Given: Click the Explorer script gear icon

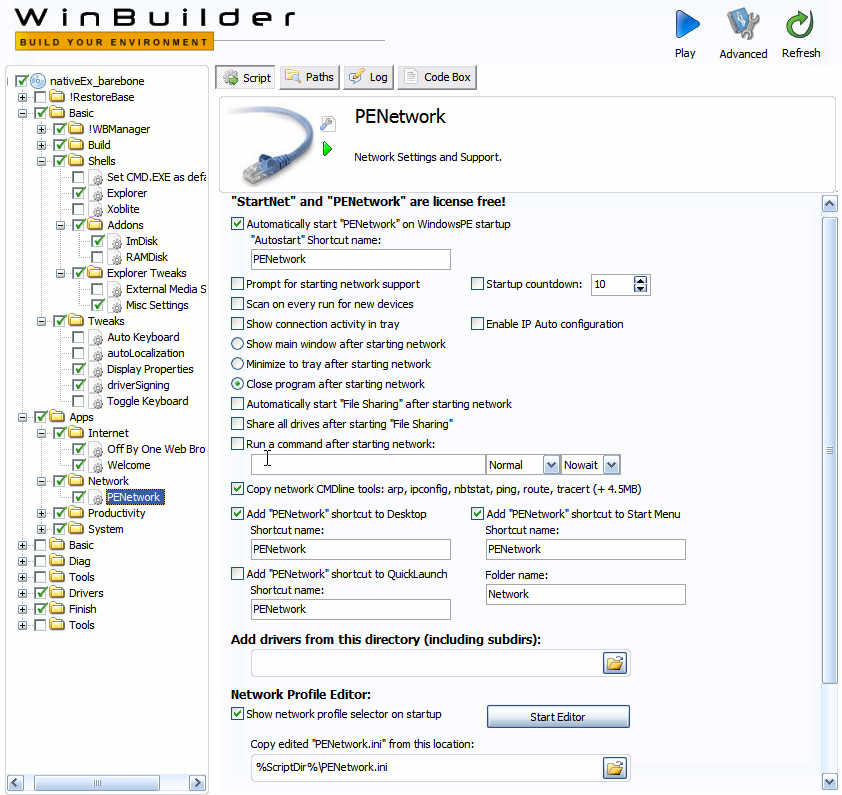Looking at the screenshot, I should [97, 194].
